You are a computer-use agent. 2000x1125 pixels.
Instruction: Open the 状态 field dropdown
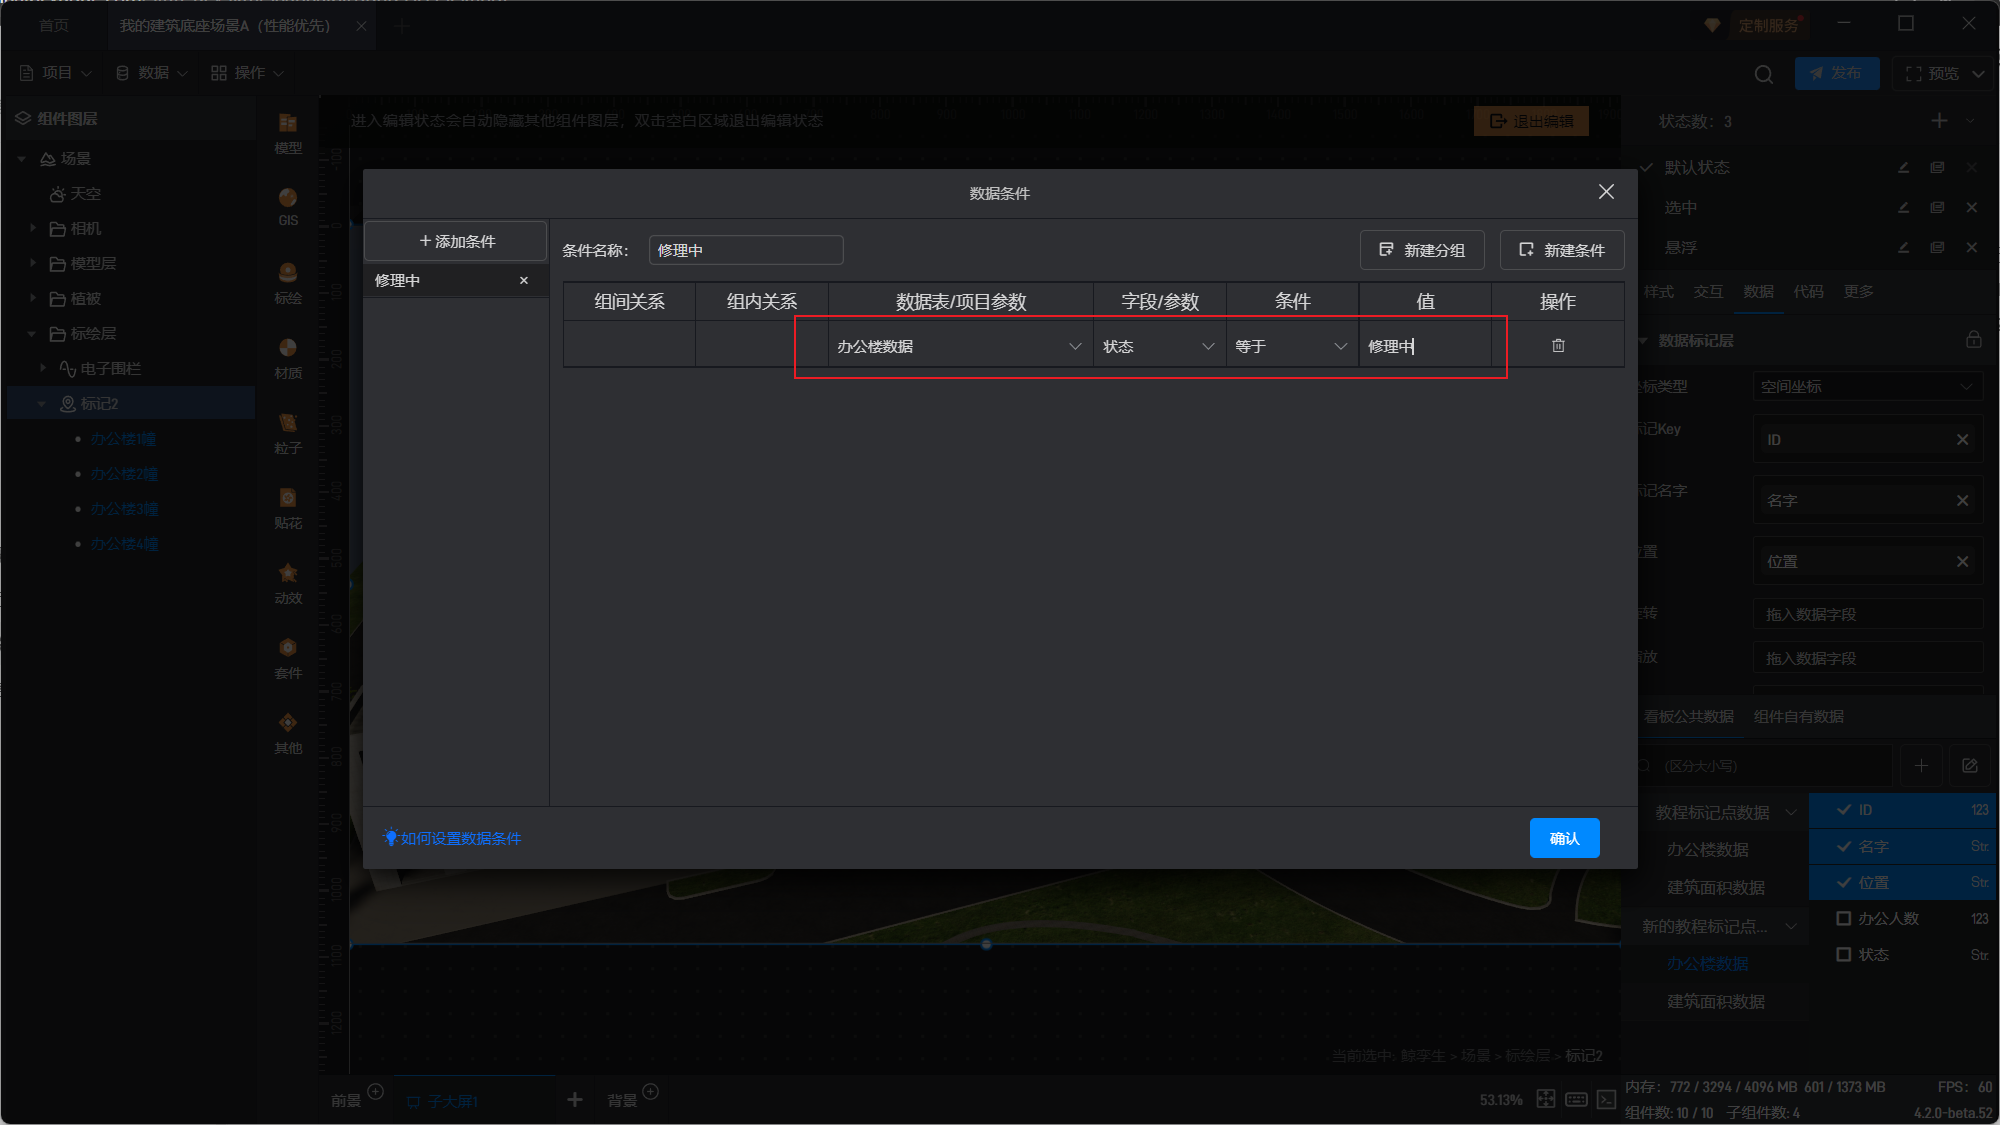tap(1159, 346)
